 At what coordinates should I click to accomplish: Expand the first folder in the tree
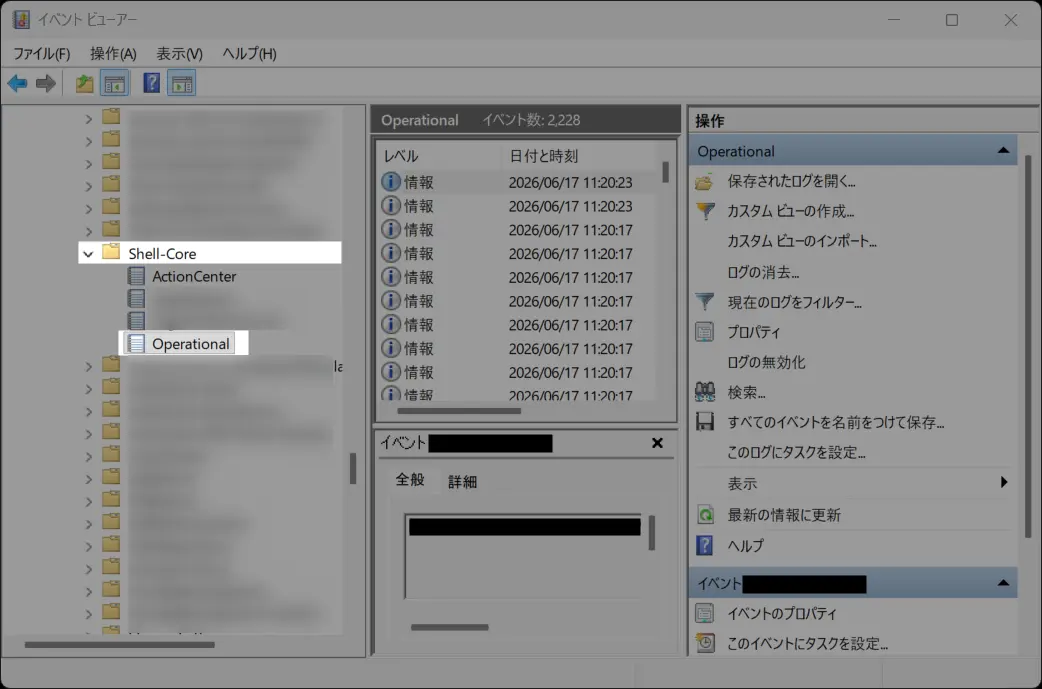click(88, 120)
